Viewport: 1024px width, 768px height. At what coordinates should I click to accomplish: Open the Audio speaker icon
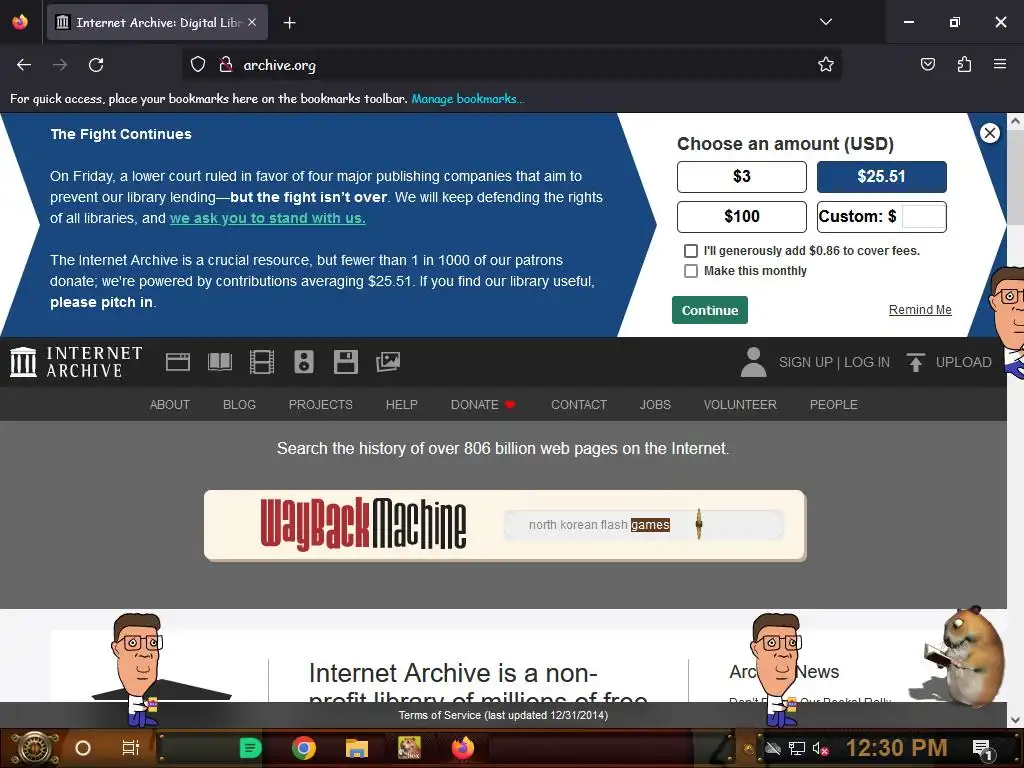(304, 362)
